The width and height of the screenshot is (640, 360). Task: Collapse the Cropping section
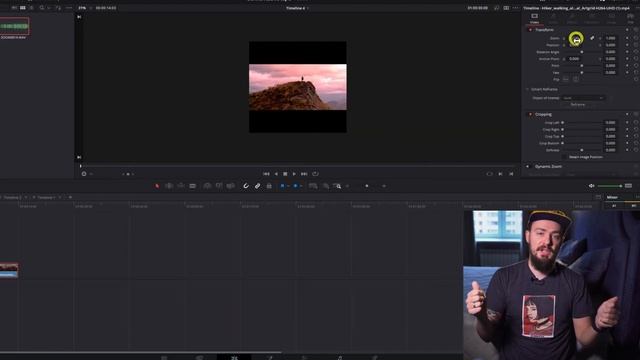(x=543, y=114)
